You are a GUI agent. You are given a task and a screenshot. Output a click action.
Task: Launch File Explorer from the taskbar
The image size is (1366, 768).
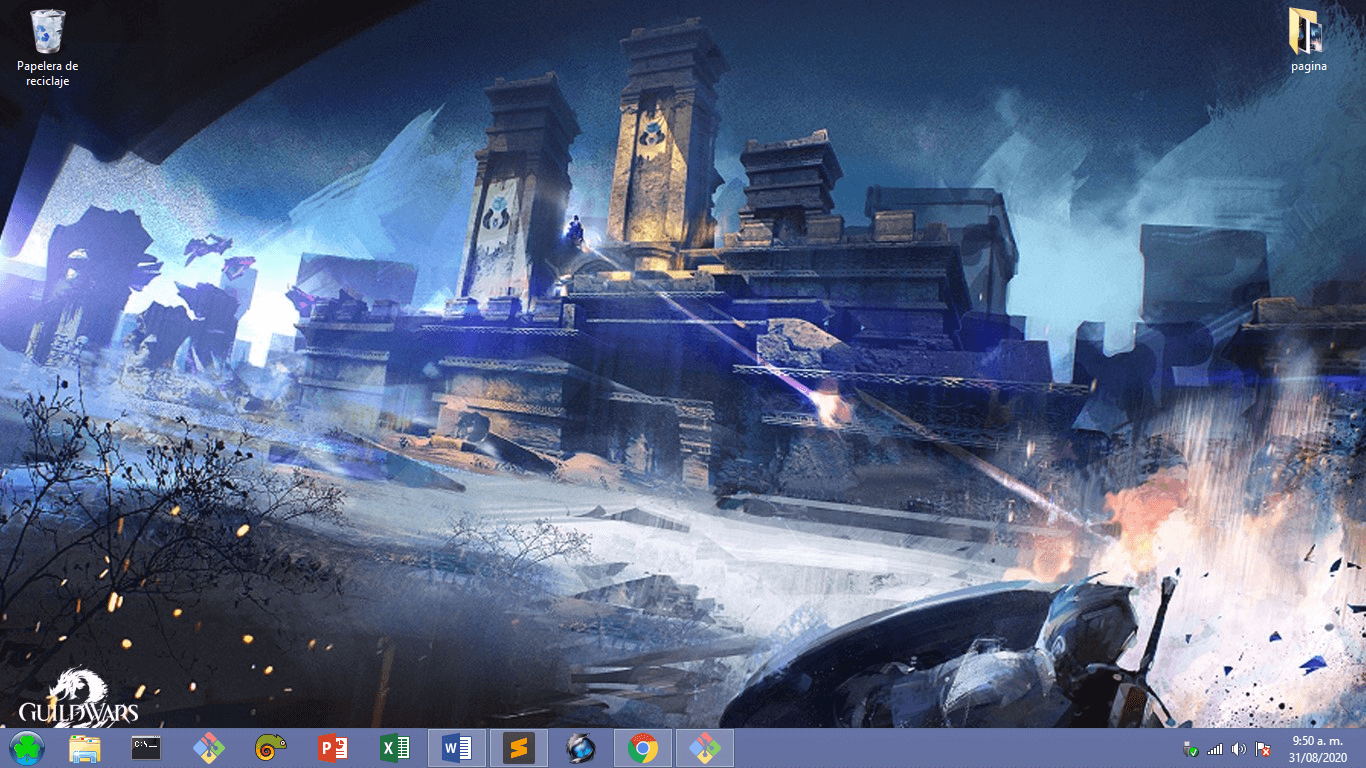[x=85, y=748]
